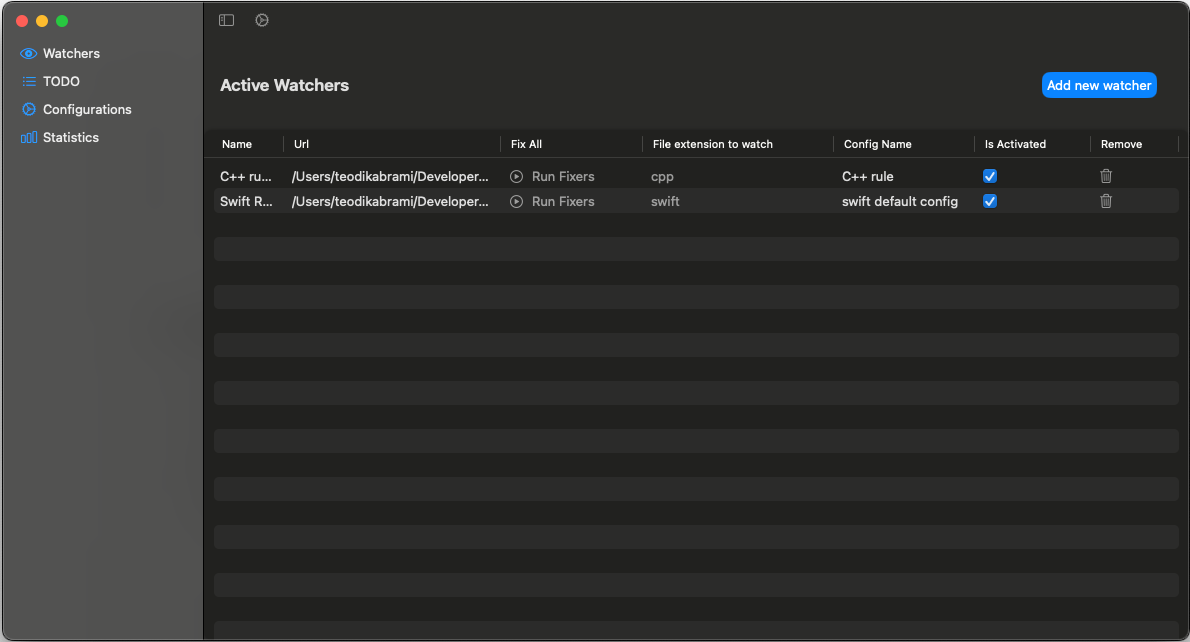1190x642 pixels.
Task: View the Statistics bar chart icon
Action: pyautogui.click(x=29, y=137)
